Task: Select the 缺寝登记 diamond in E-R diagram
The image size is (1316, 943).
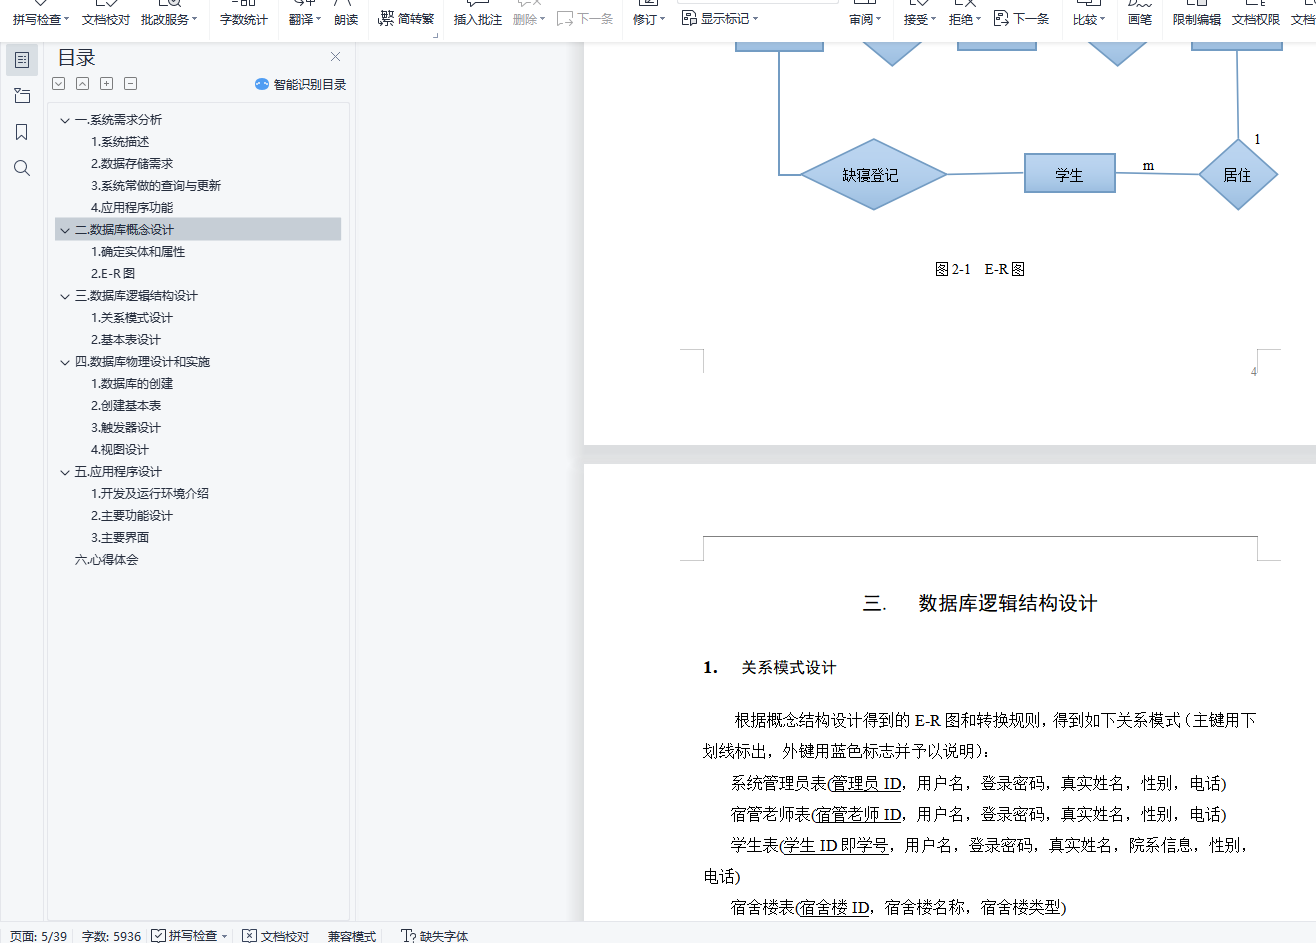Action: (x=873, y=175)
